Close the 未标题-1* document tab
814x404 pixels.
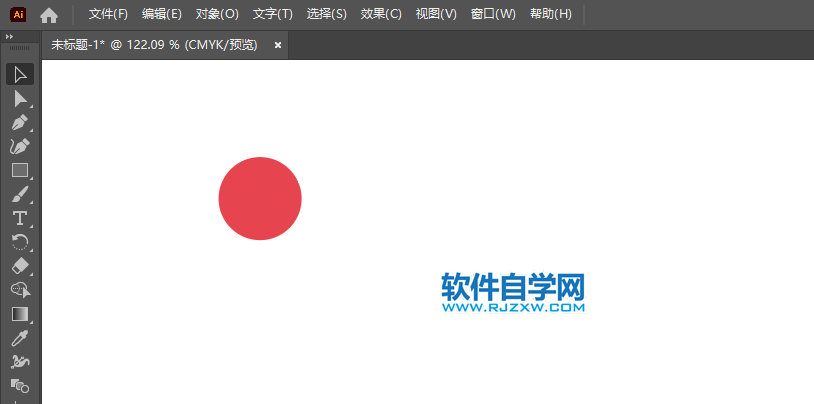[278, 46]
